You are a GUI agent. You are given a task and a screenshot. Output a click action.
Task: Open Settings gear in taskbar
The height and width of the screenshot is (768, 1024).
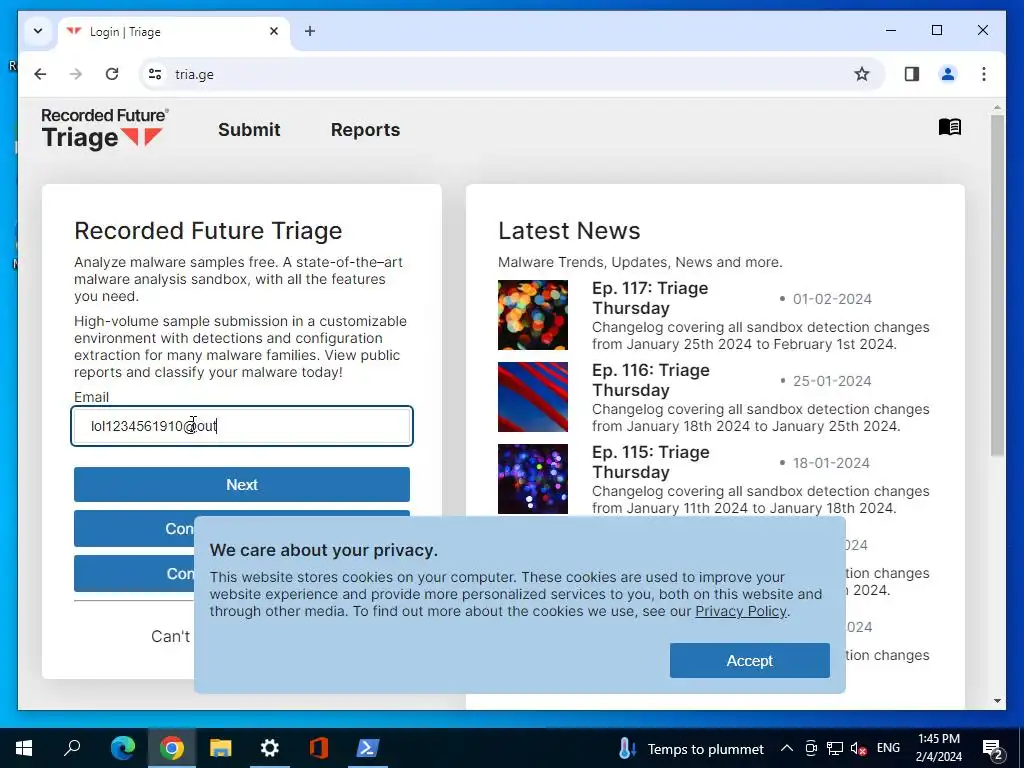click(270, 748)
